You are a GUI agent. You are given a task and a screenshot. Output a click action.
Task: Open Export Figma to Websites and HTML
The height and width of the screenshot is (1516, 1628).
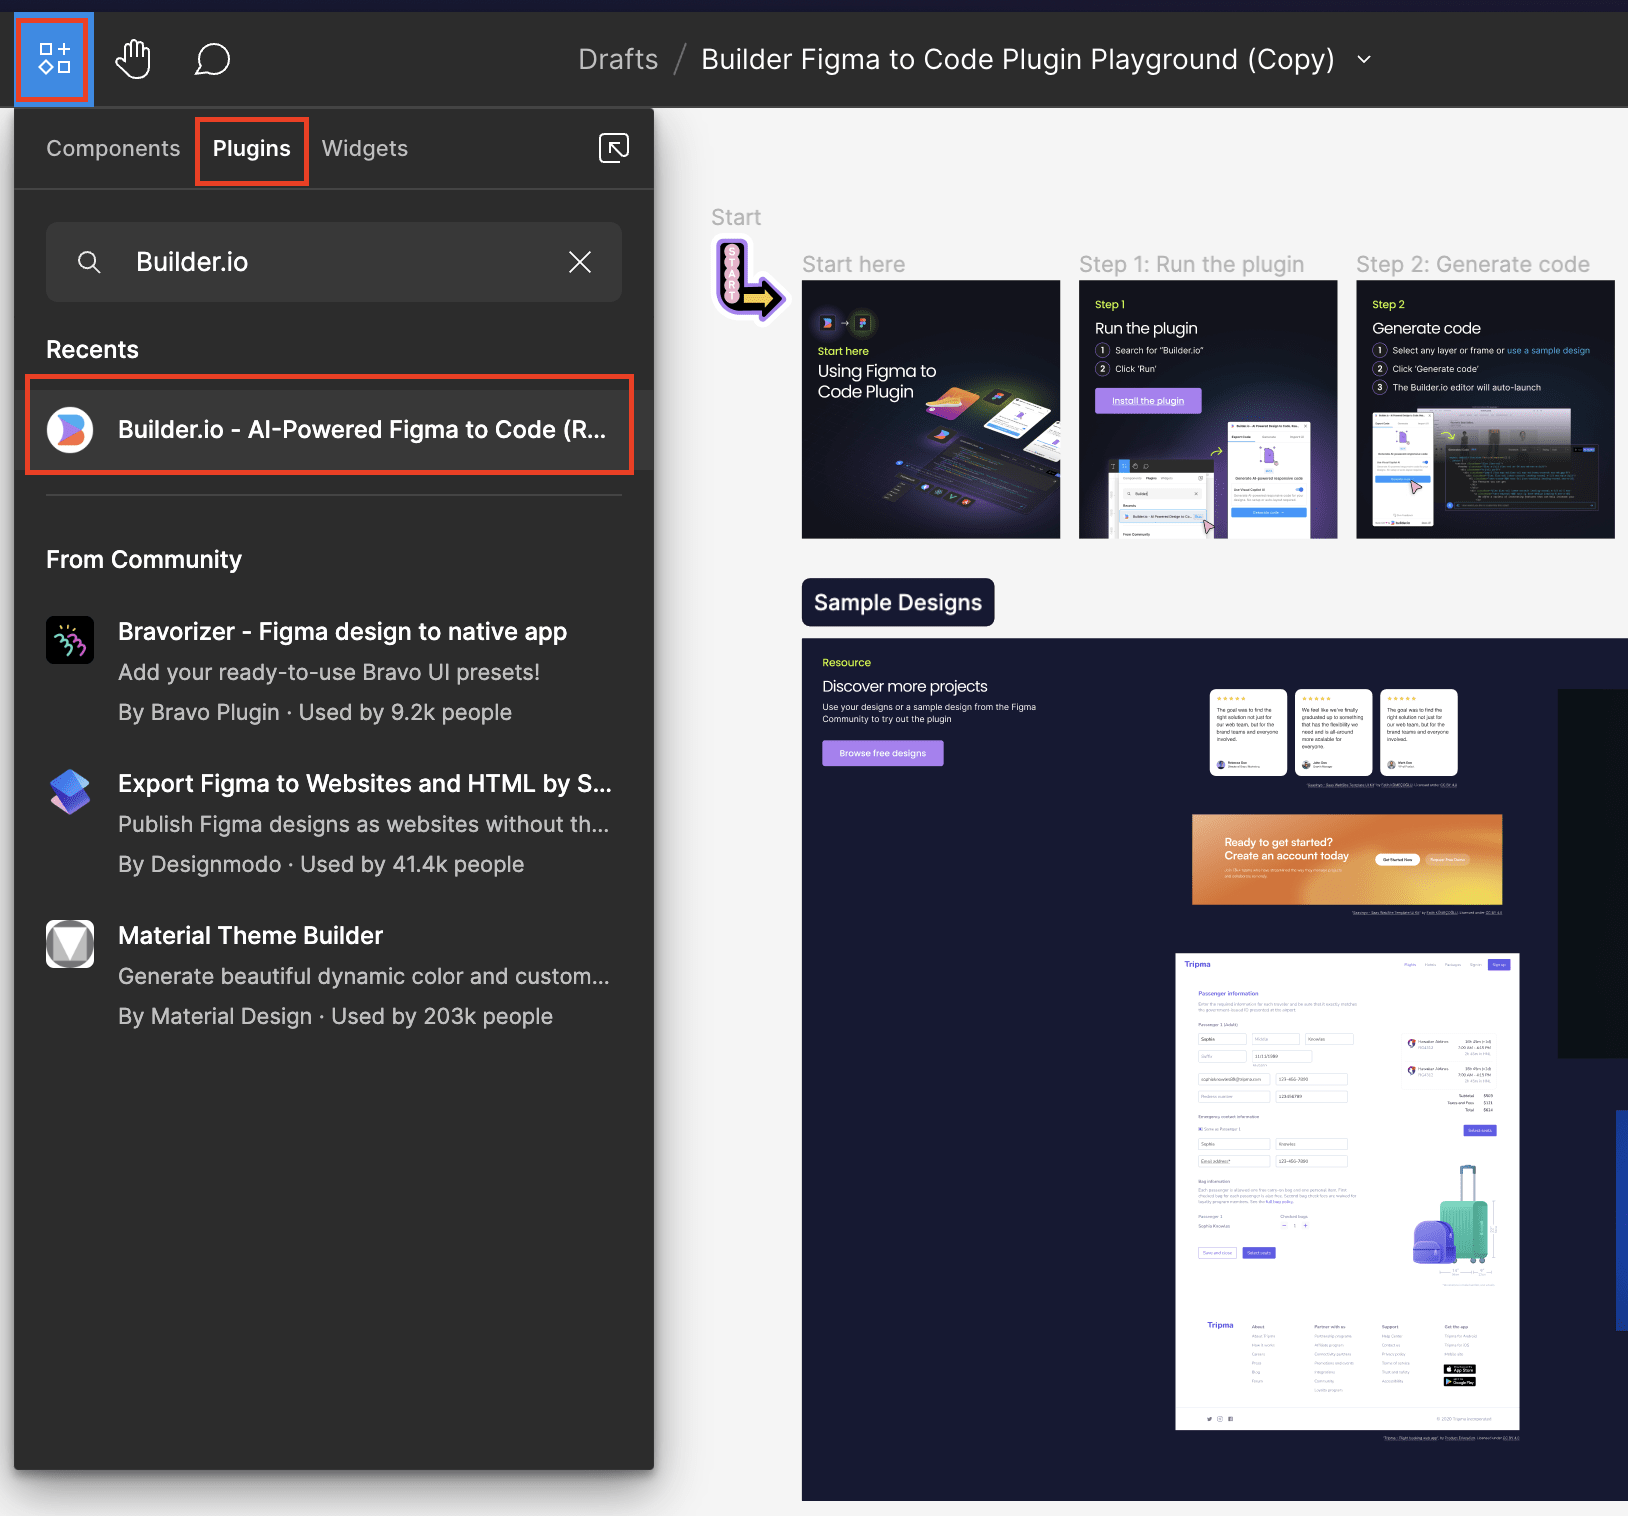tap(365, 784)
